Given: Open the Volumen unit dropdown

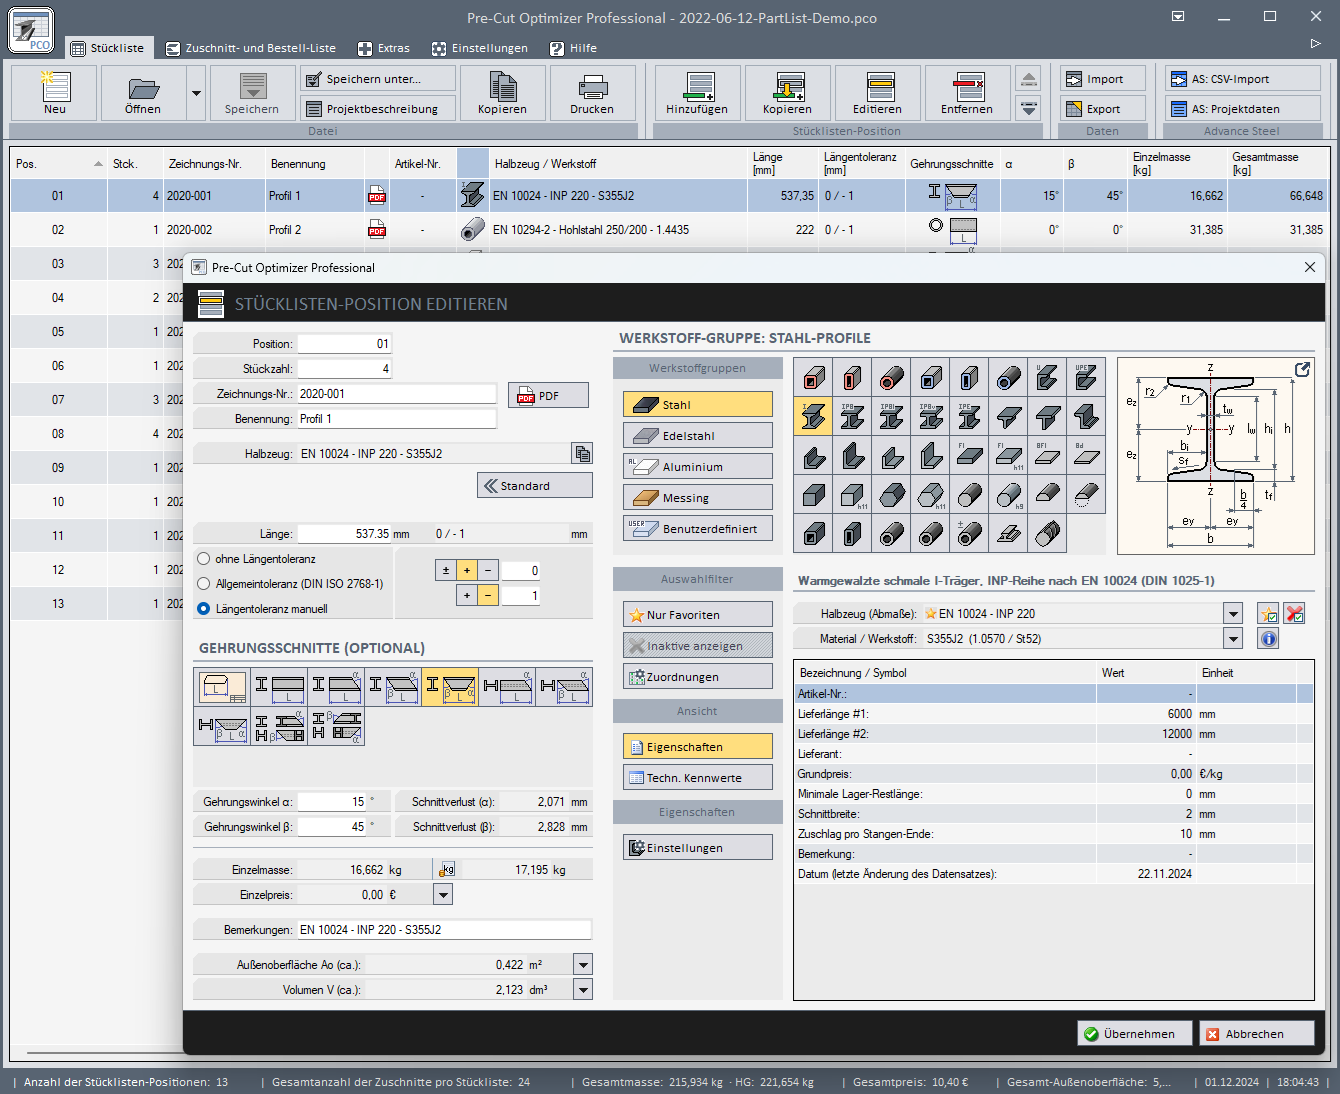Looking at the screenshot, I should [583, 990].
